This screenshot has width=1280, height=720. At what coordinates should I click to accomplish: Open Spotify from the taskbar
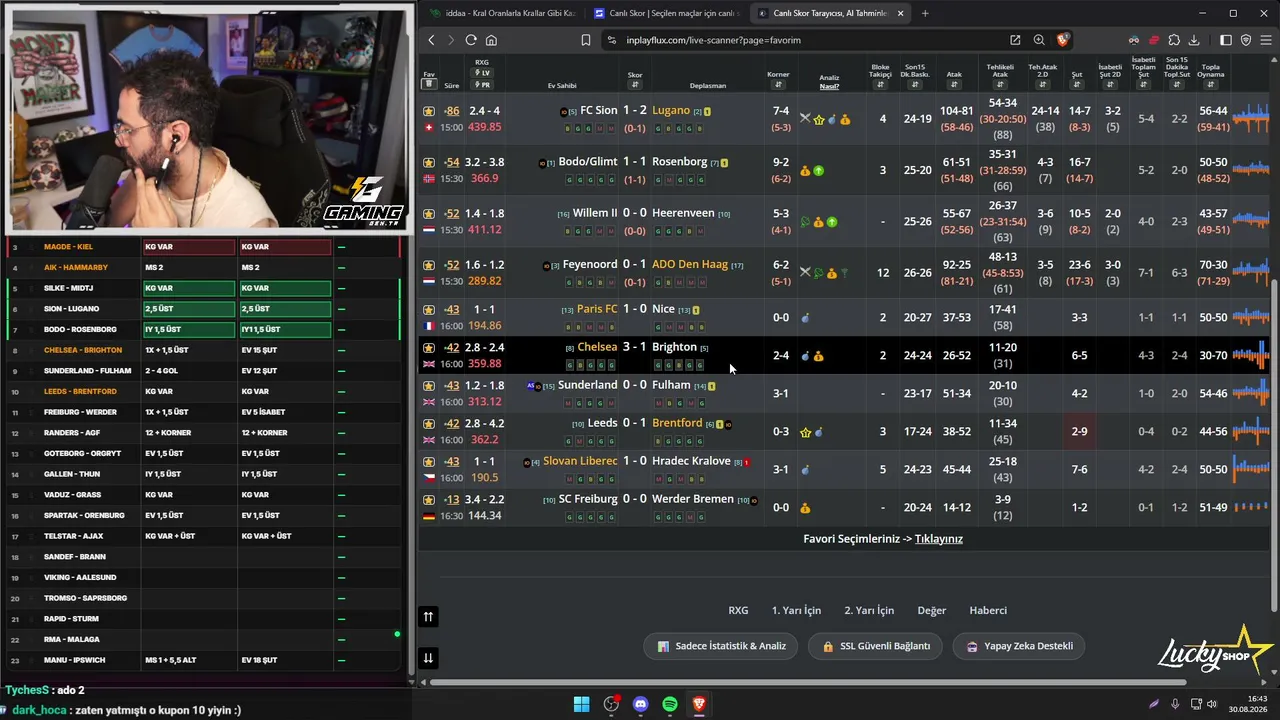point(670,704)
